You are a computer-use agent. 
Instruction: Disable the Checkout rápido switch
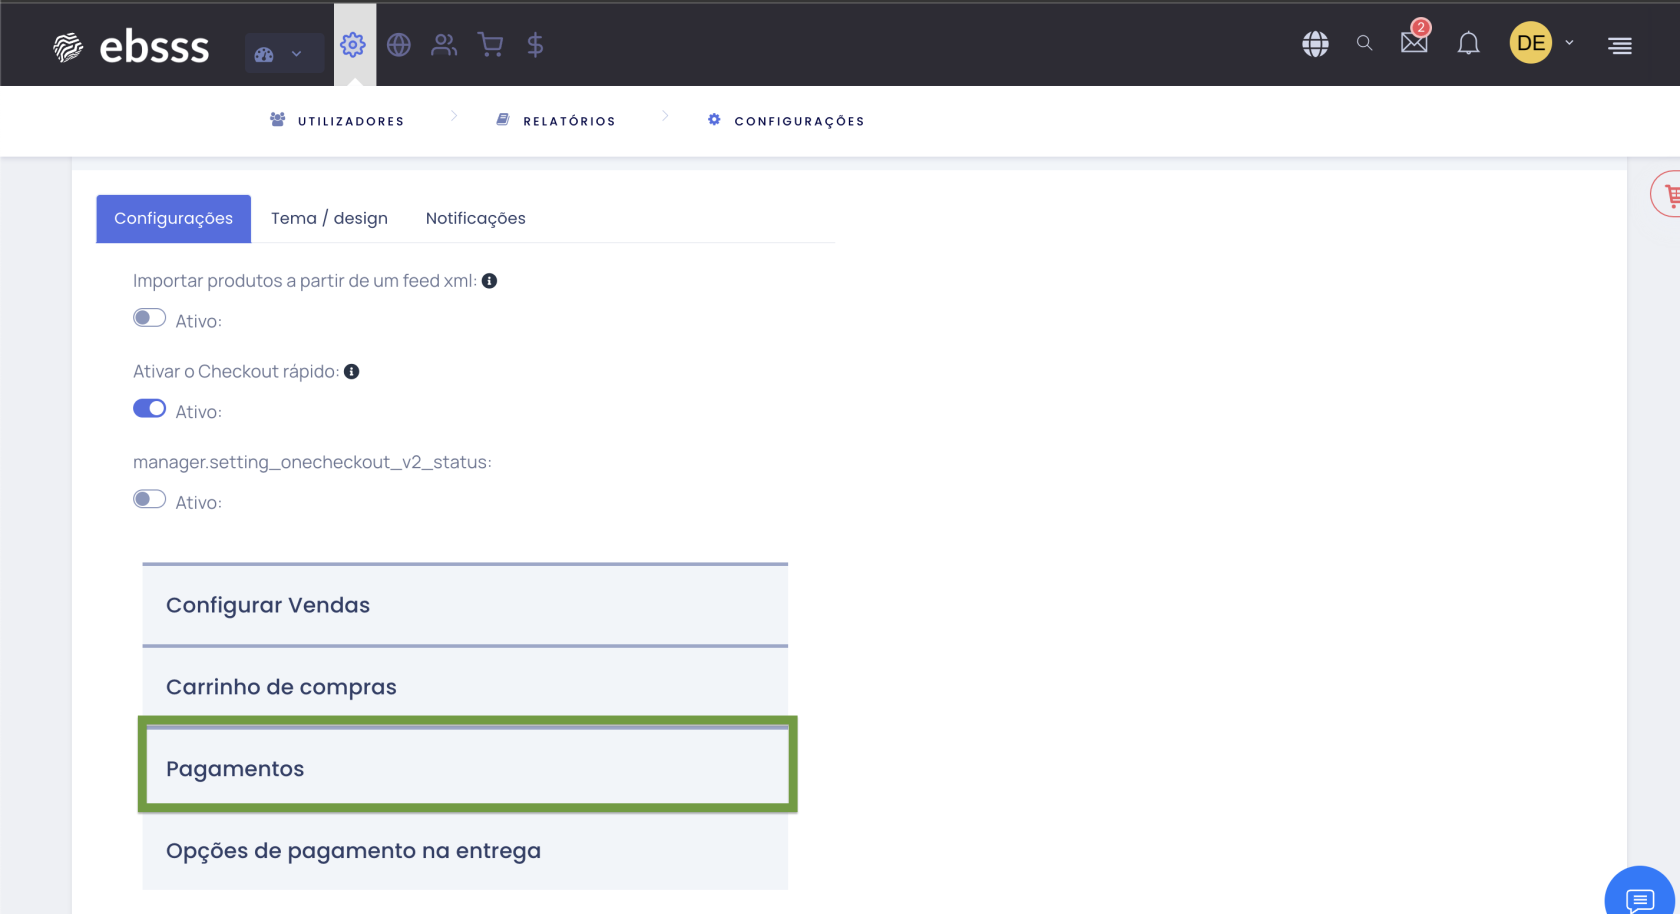point(150,409)
